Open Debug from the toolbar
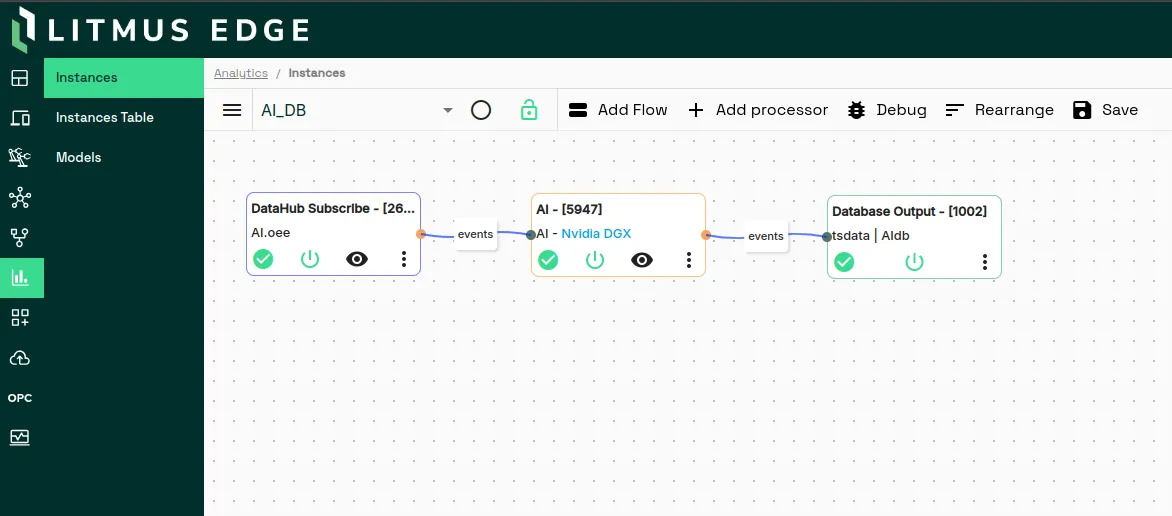The width and height of the screenshot is (1172, 516). click(887, 110)
